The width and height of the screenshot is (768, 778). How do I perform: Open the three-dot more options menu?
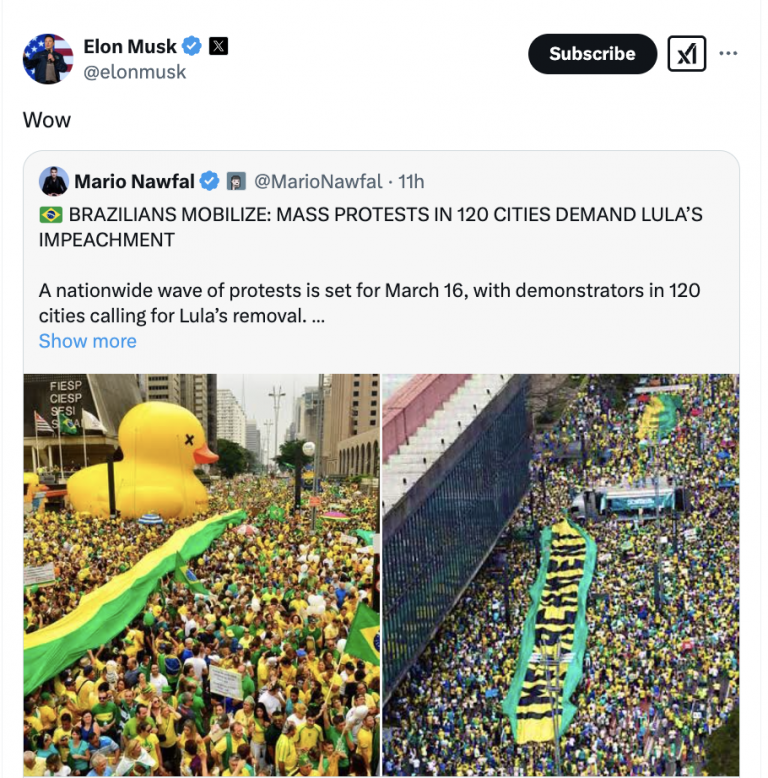(x=728, y=54)
